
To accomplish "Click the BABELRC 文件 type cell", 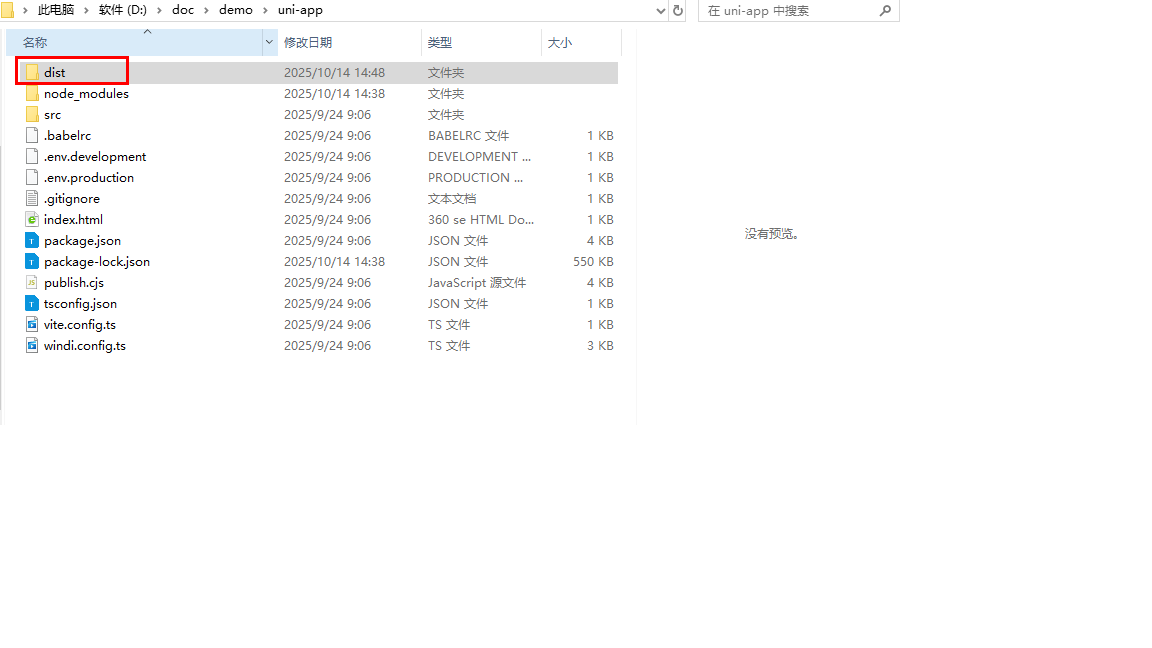I will pyautogui.click(x=468, y=135).
